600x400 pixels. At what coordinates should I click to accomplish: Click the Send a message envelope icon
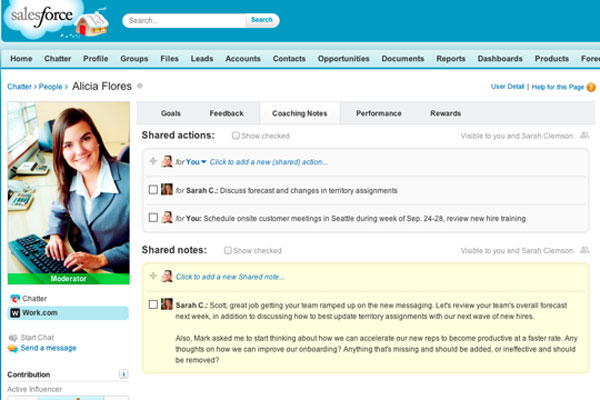click(13, 348)
